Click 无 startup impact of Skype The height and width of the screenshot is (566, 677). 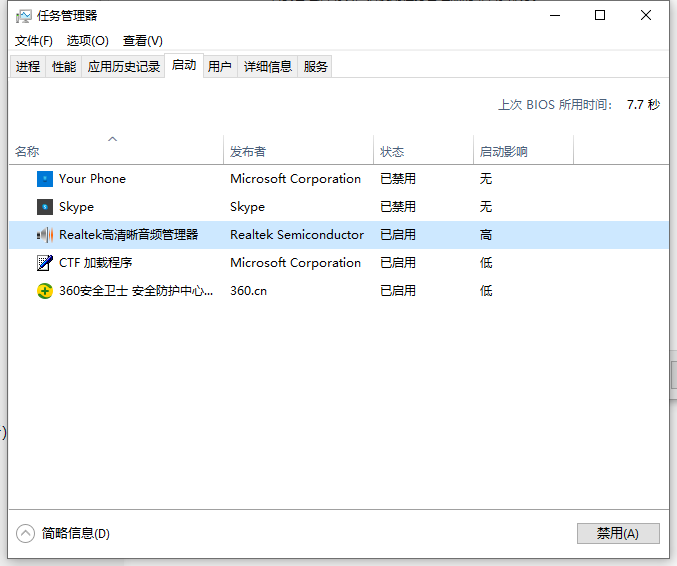point(486,207)
